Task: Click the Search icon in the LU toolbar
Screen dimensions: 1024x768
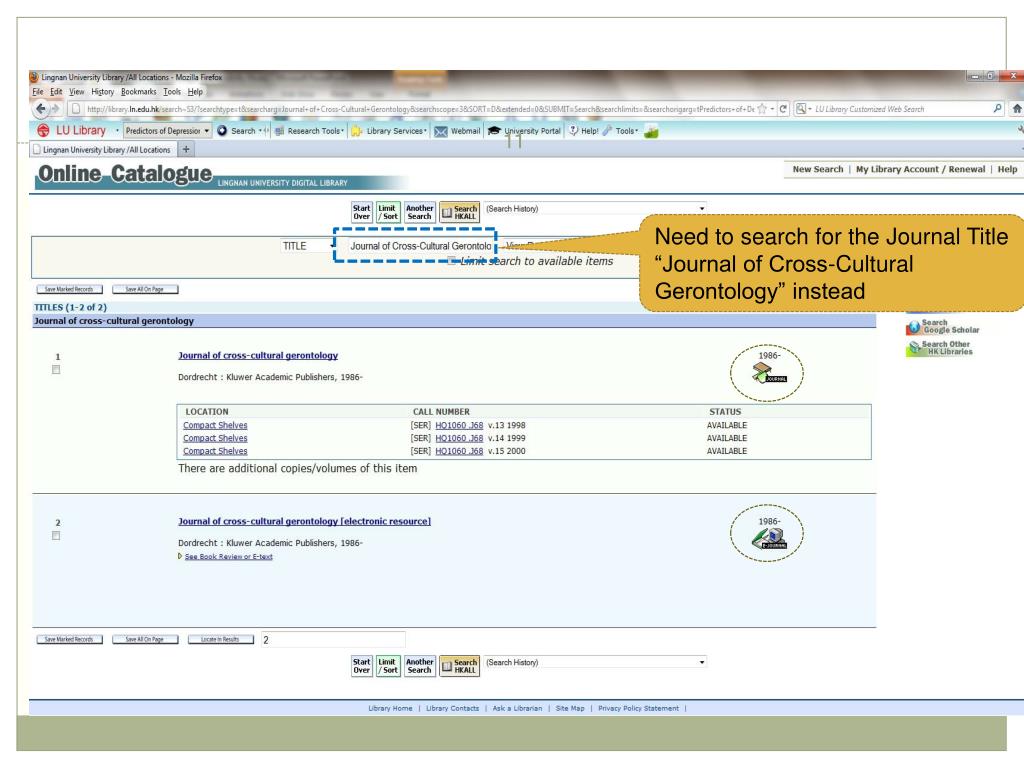Action: pyautogui.click(x=223, y=131)
